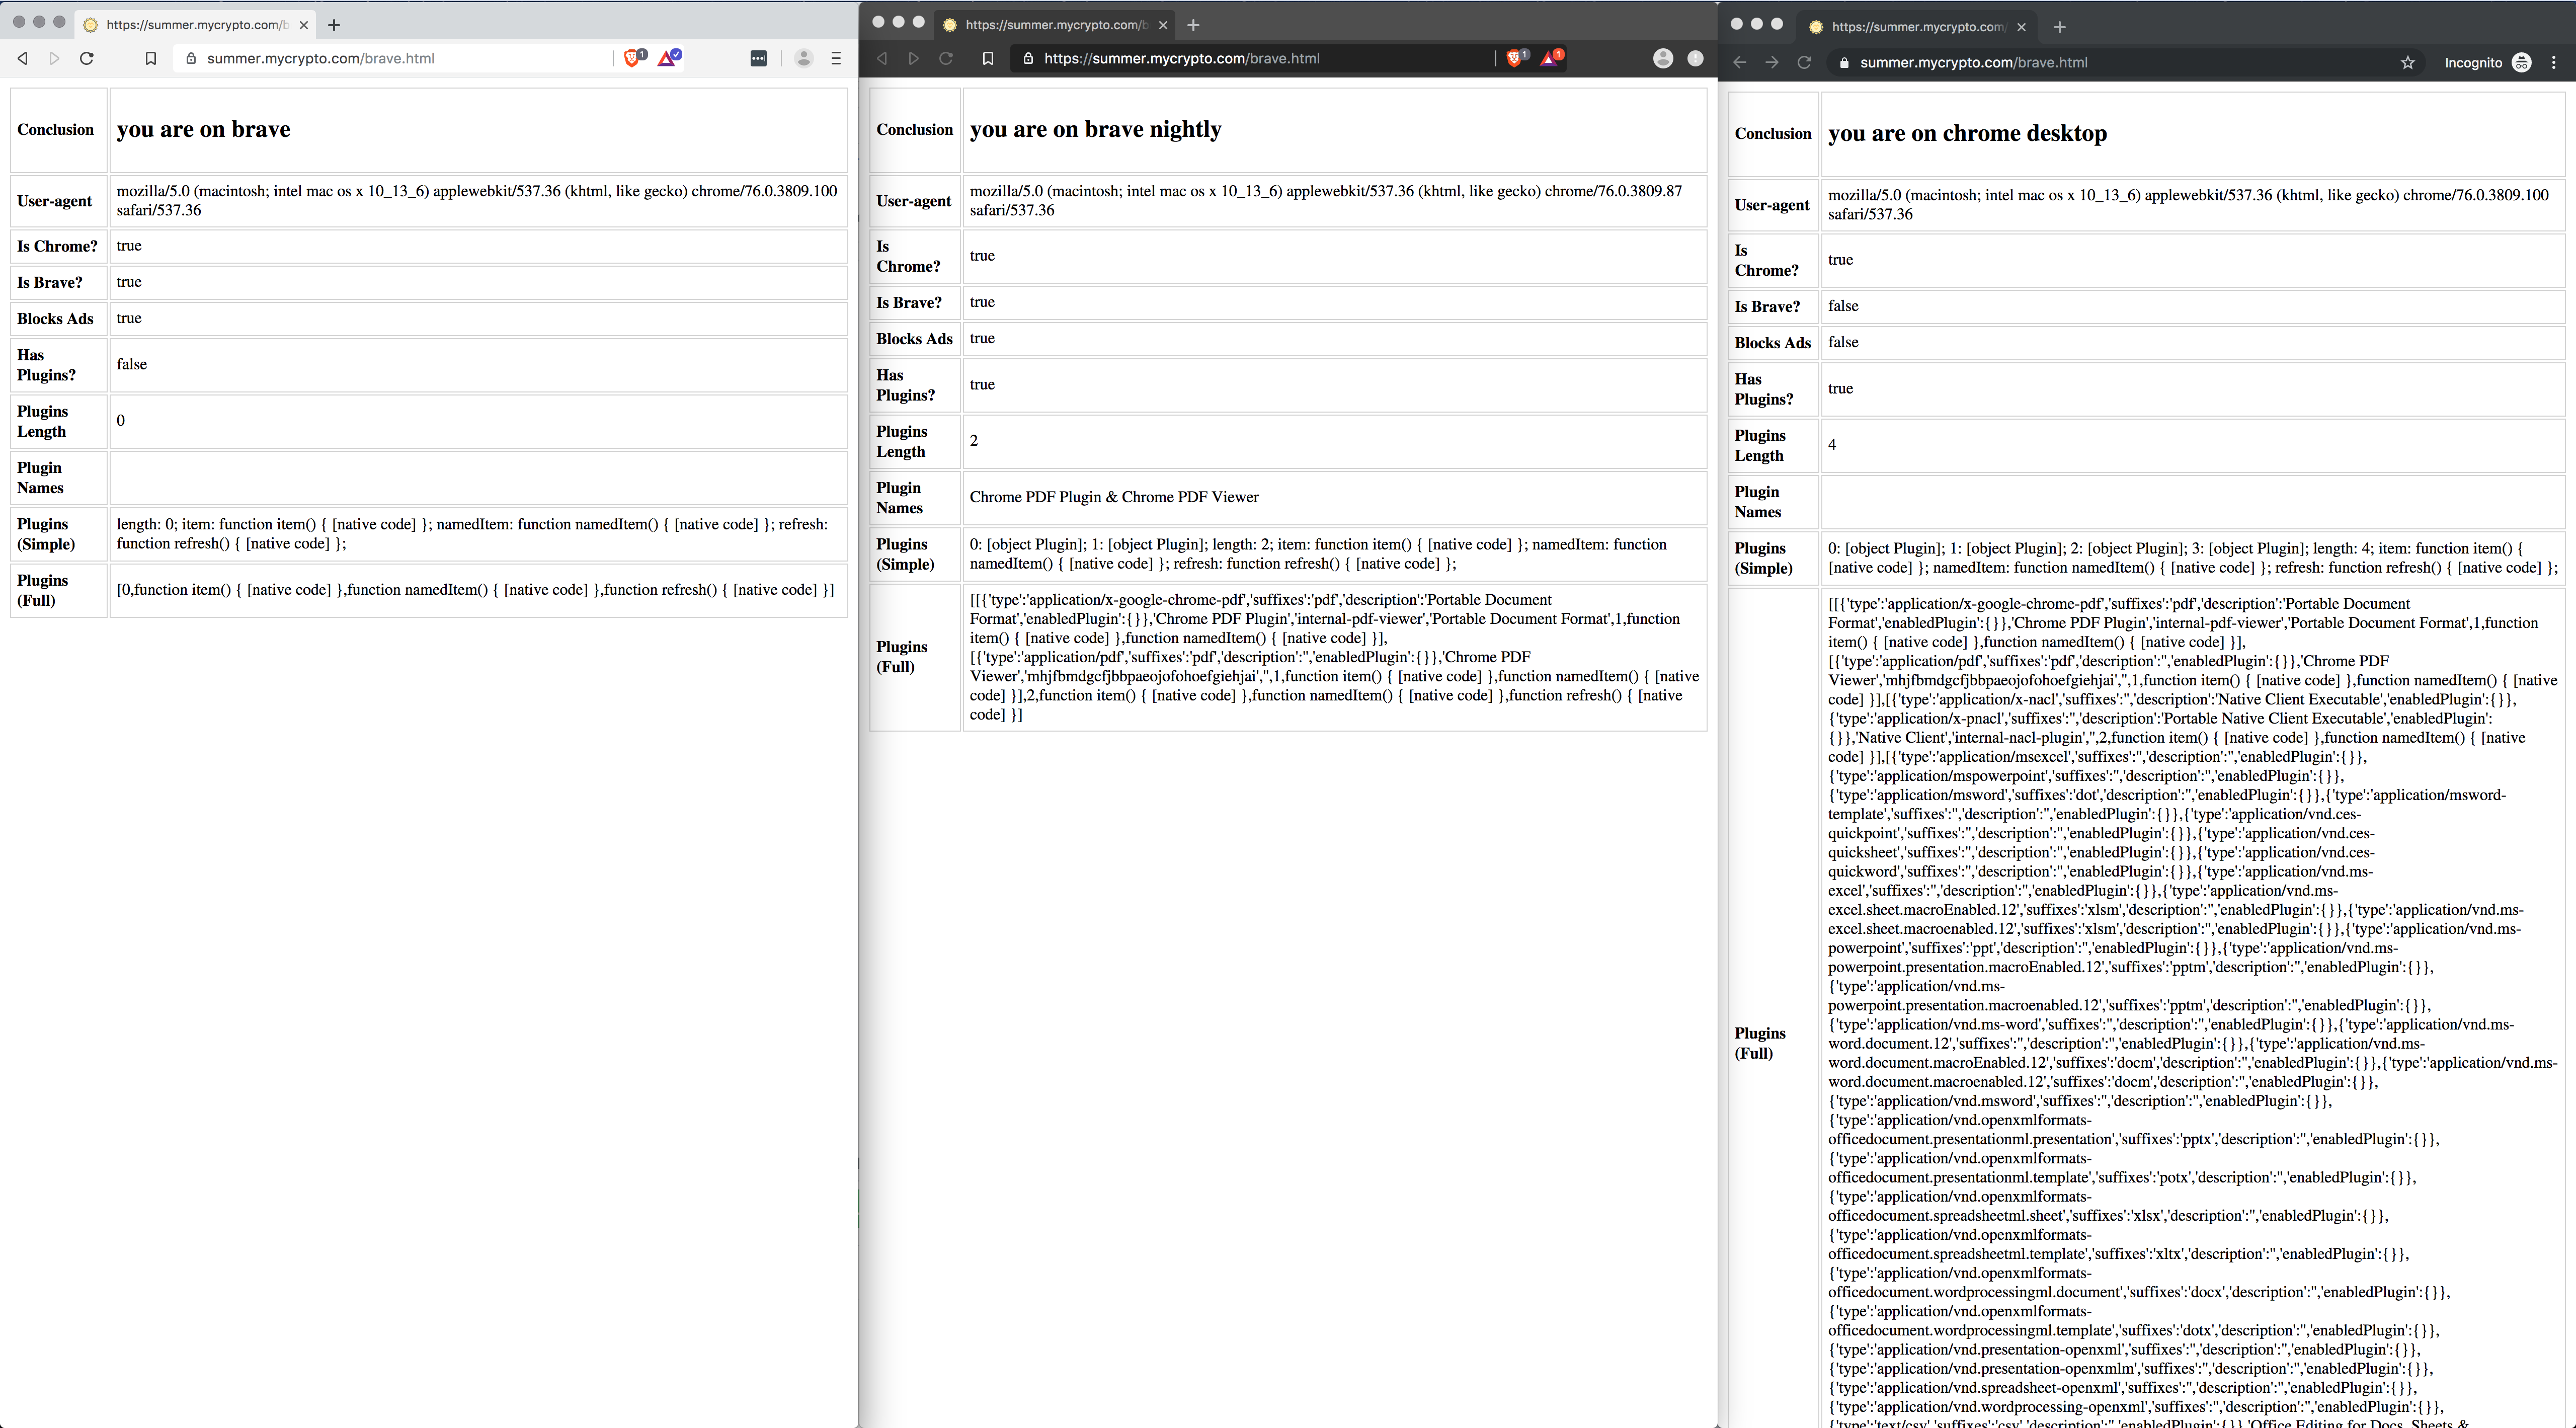Open profile avatar in Brave Nightly window

(1663, 58)
